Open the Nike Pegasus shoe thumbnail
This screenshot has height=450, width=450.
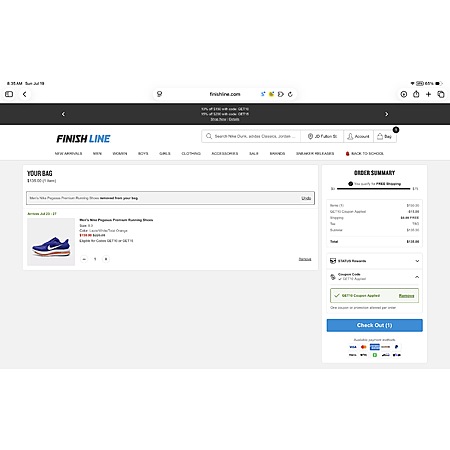click(51, 242)
